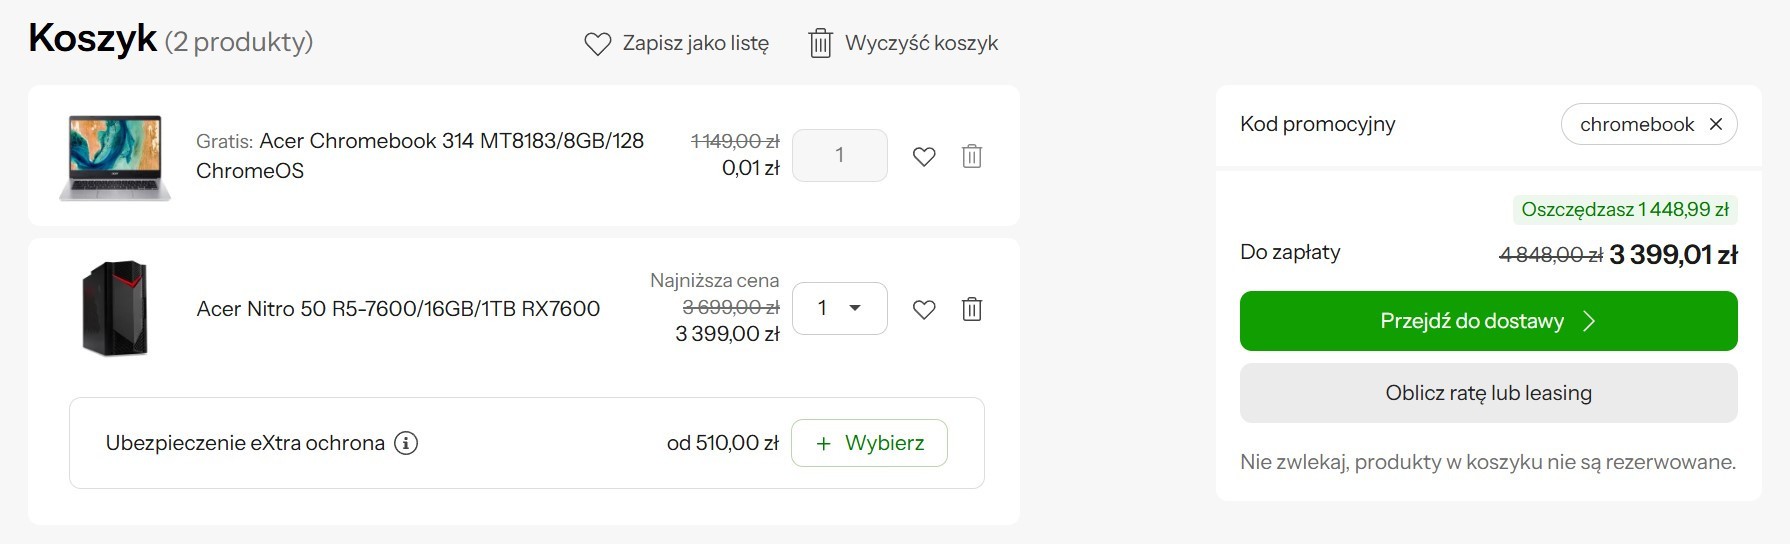1790x544 pixels.
Task: Click Oblicz ratę lub leasing button
Action: [x=1489, y=393]
